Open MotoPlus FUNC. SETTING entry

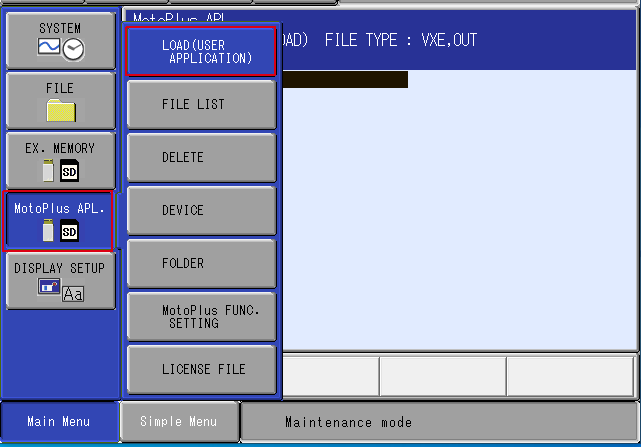coord(202,317)
